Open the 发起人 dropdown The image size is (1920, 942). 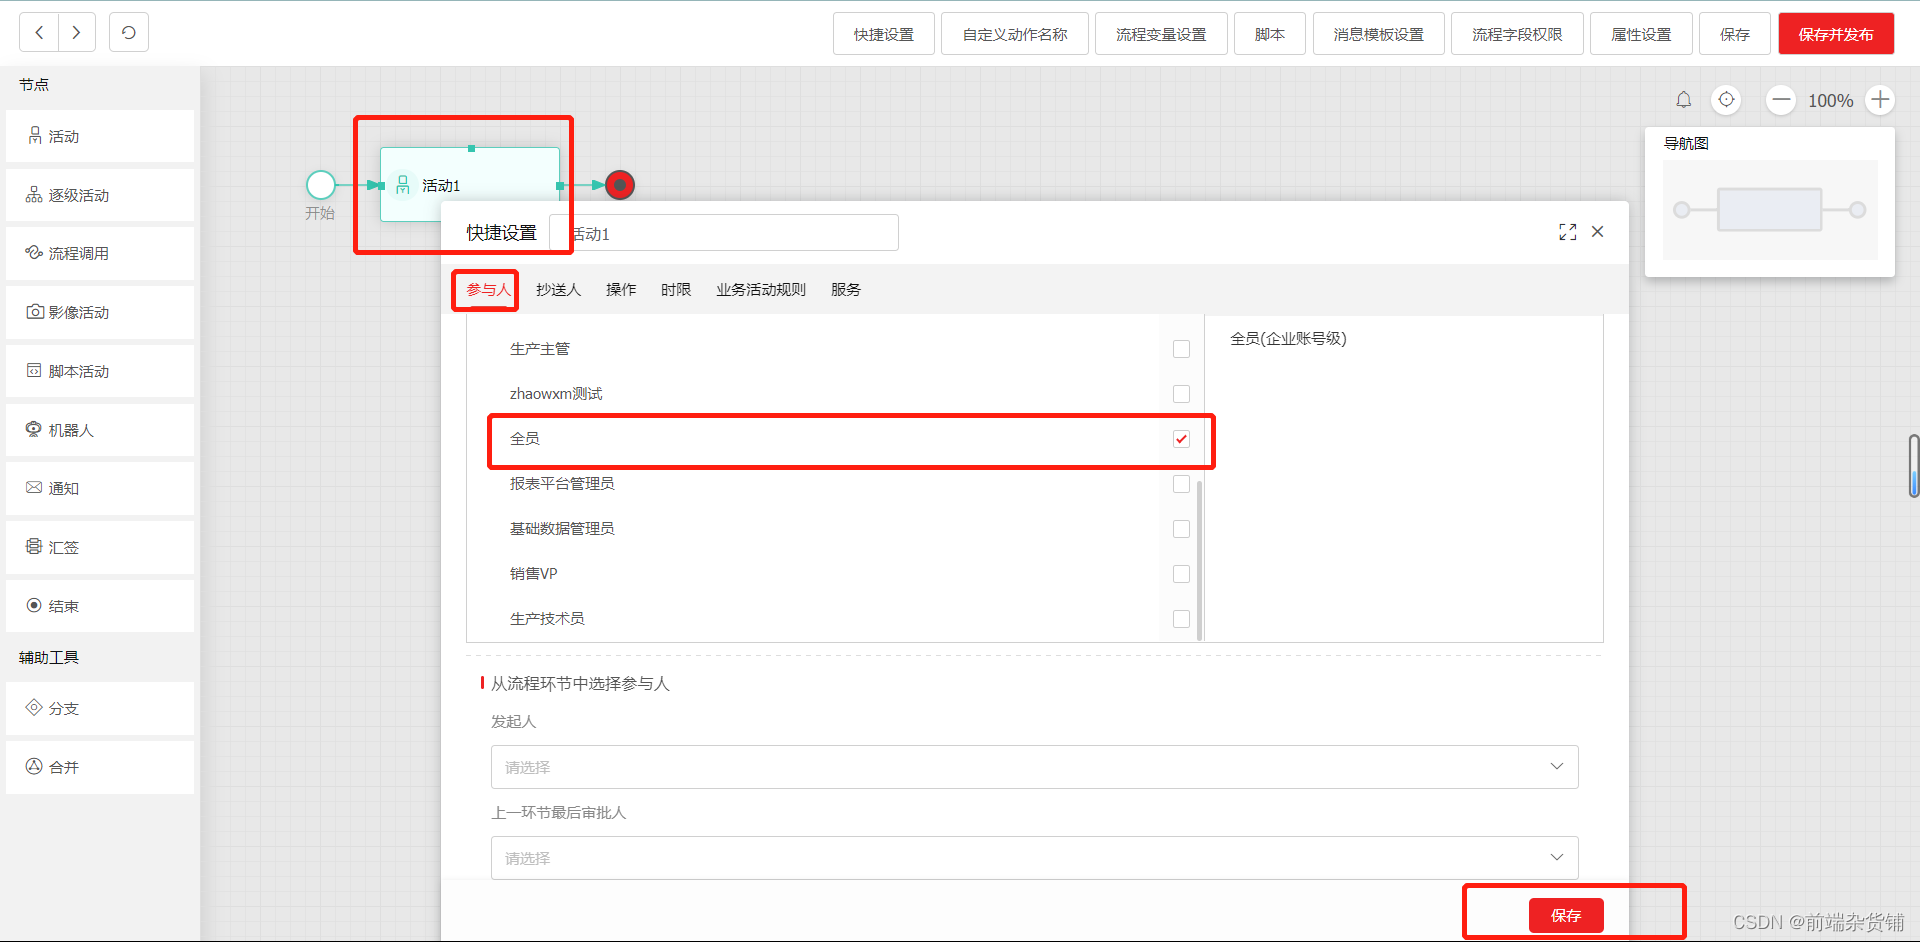pos(1034,767)
